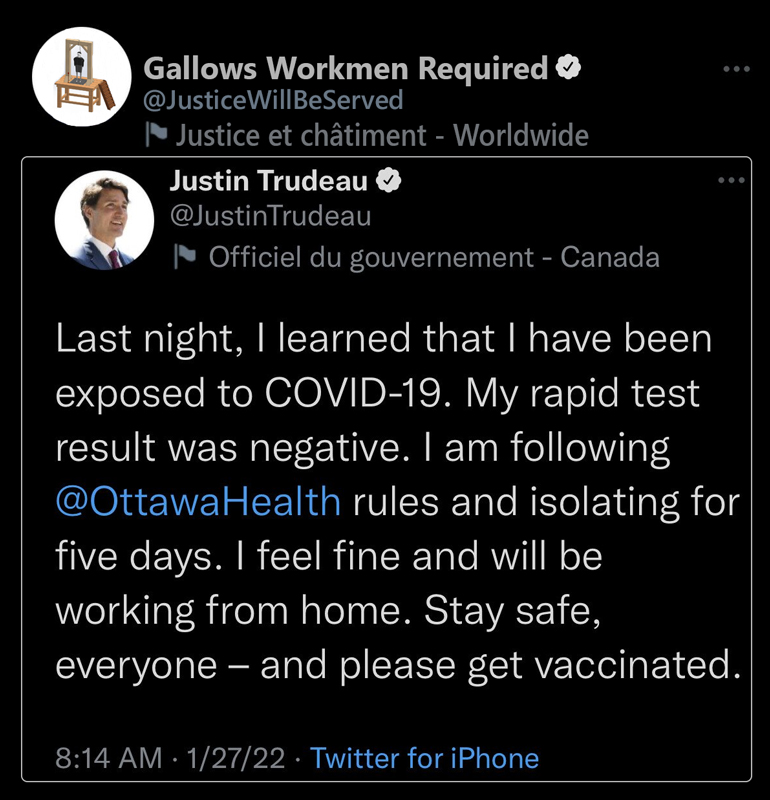
Task: Click the verified badge beside Justin Trudeau
Action: pos(388,181)
